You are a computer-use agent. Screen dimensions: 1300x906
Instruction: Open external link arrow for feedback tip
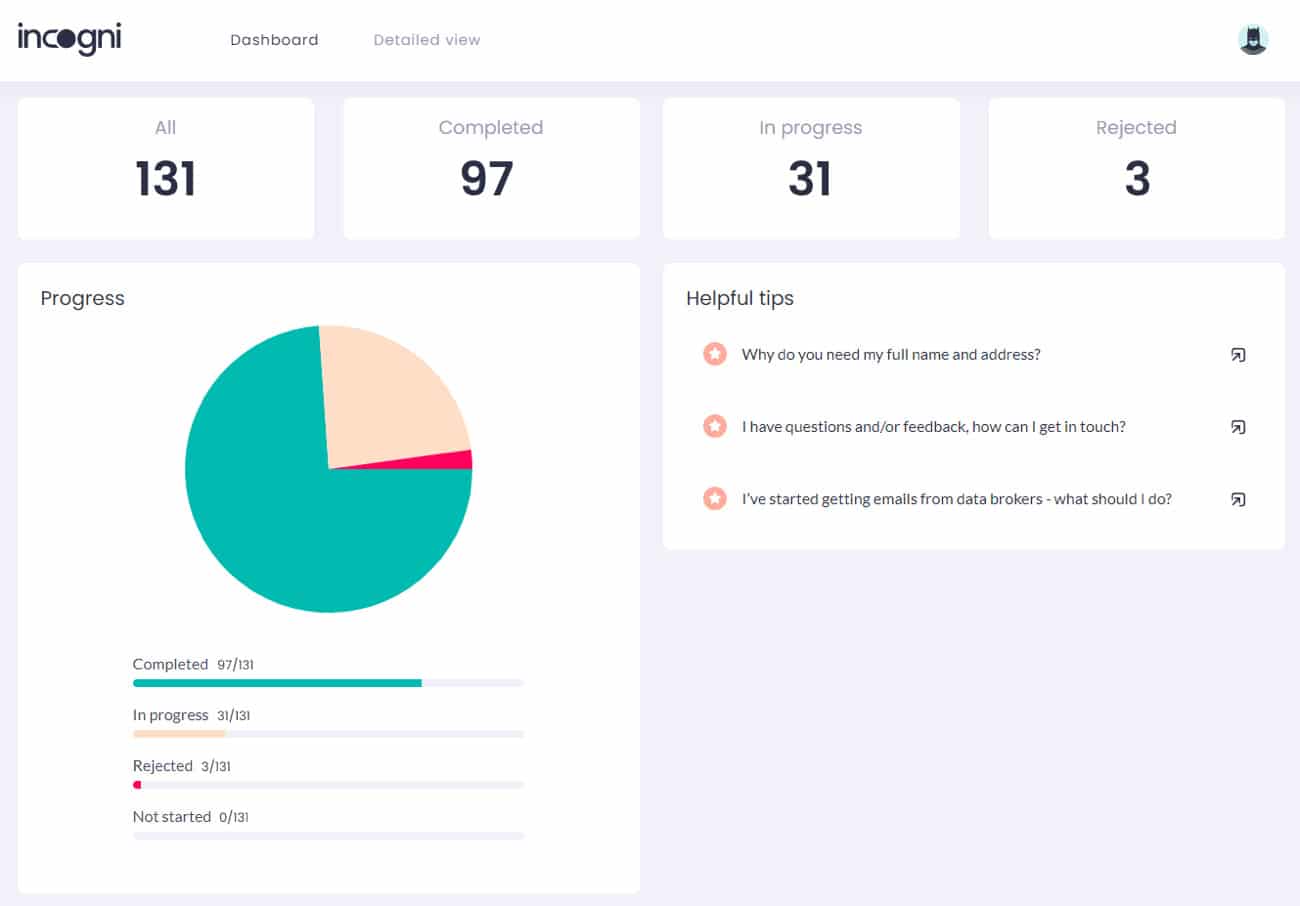[1238, 427]
